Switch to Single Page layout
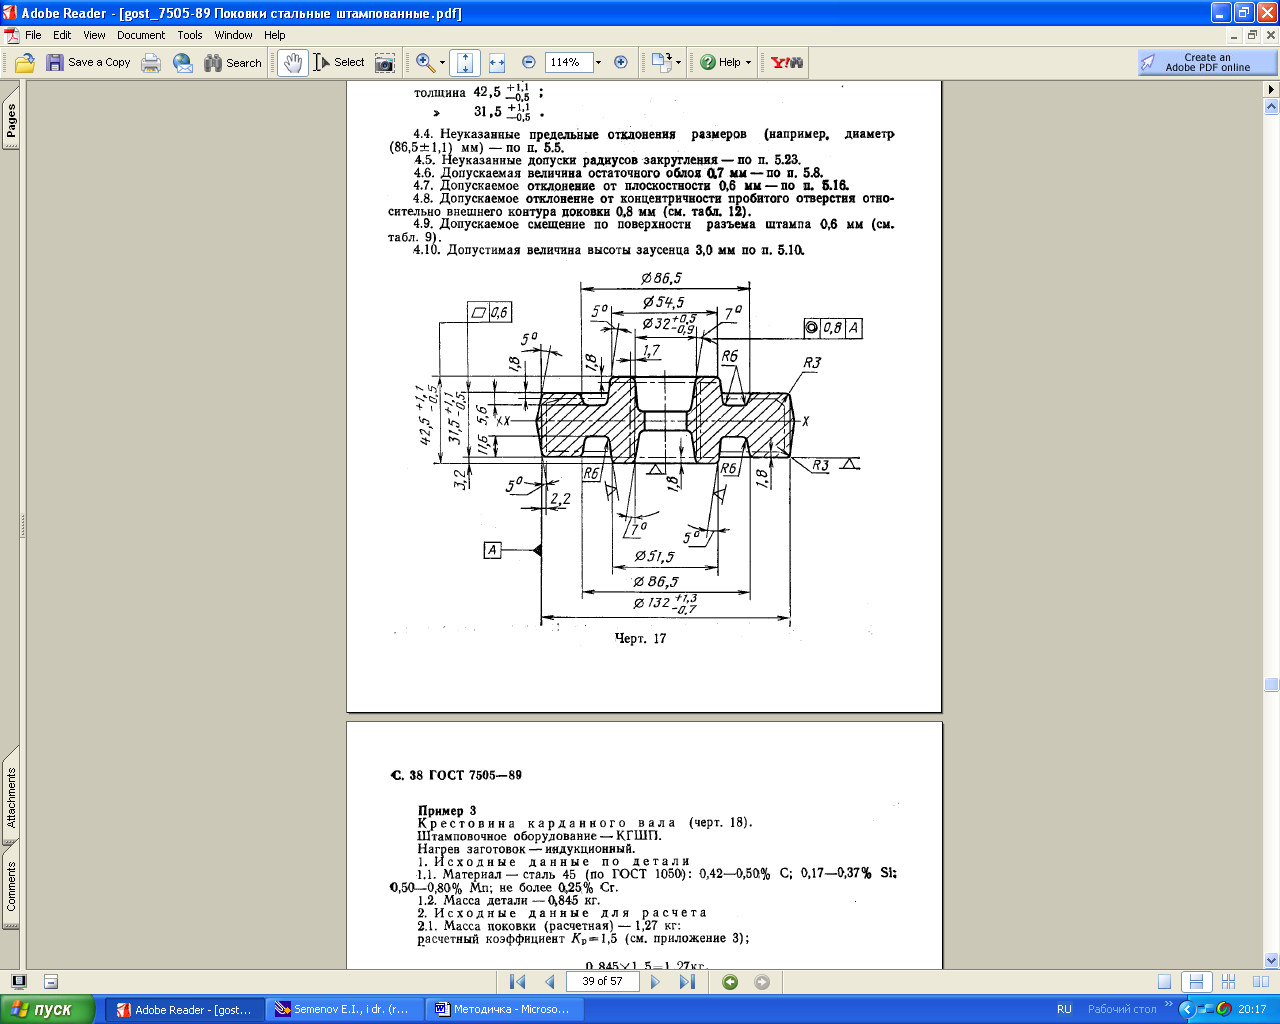 (1164, 982)
